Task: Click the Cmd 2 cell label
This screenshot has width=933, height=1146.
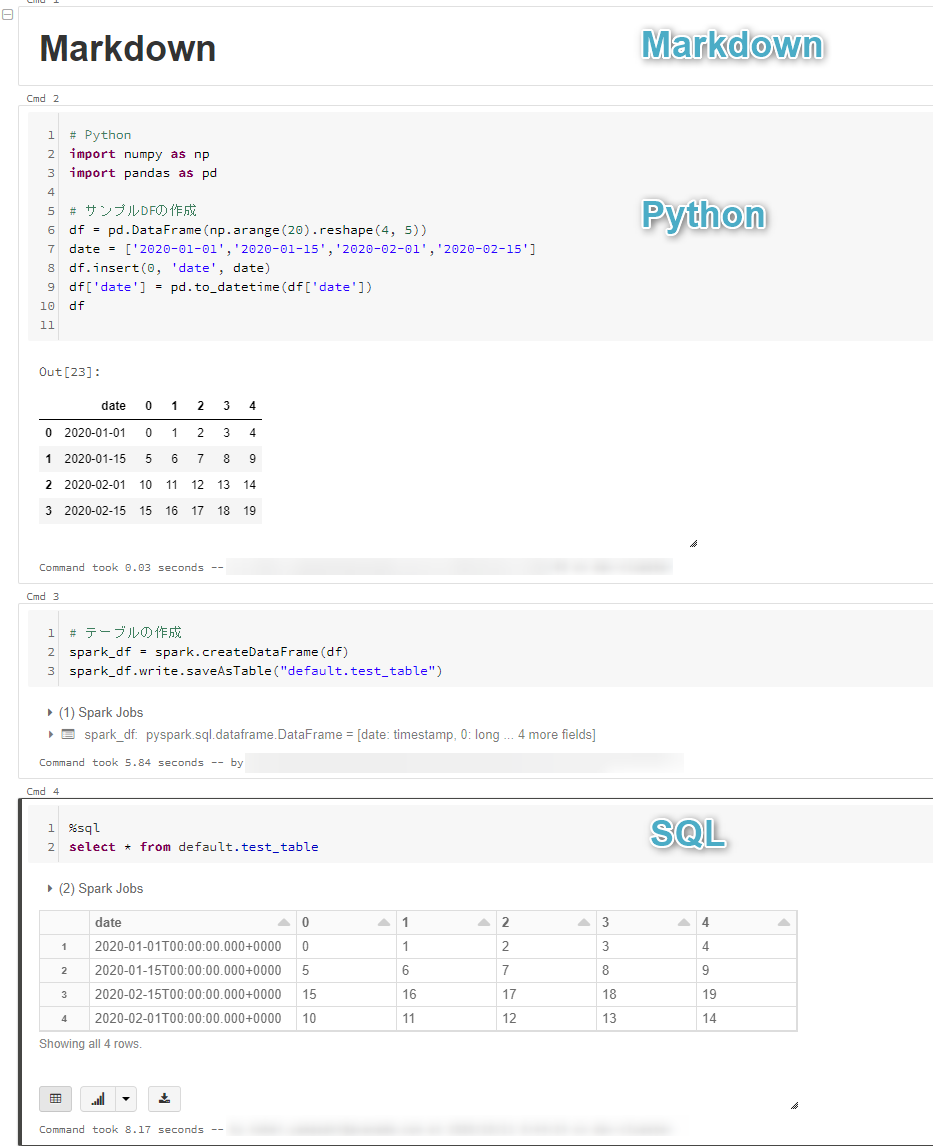Action: 43,99
